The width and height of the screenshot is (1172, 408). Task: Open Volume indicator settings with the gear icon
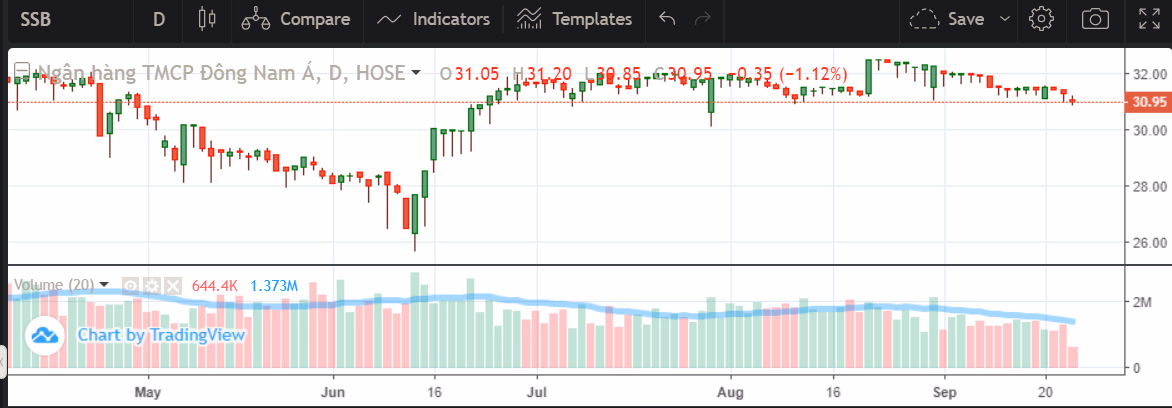152,286
